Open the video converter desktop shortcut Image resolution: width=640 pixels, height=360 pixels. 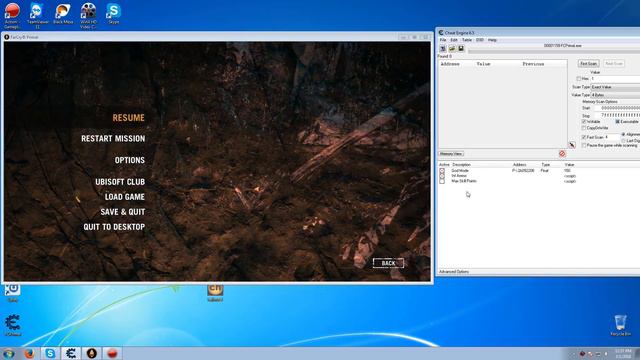(88, 16)
